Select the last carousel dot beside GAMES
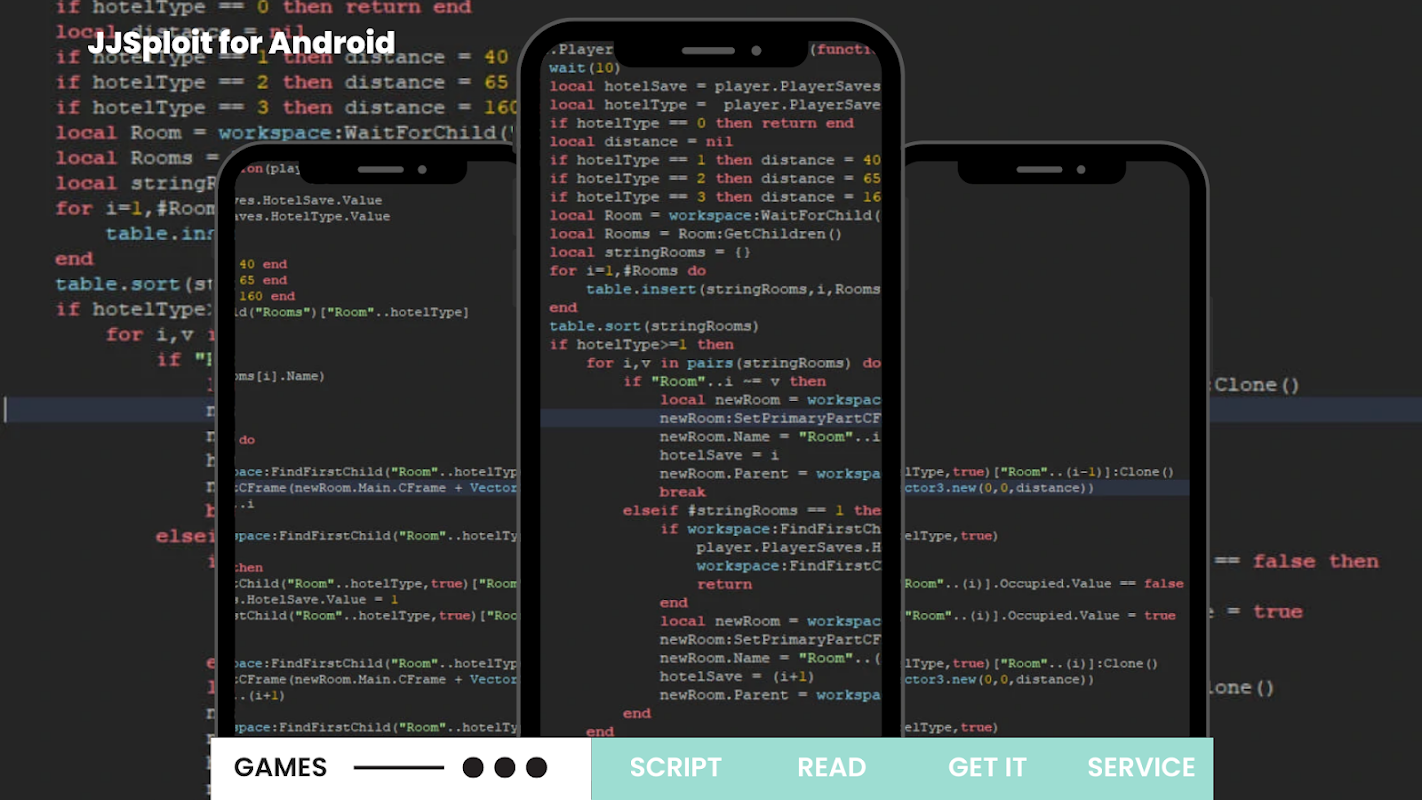The width and height of the screenshot is (1422, 800). 537,767
